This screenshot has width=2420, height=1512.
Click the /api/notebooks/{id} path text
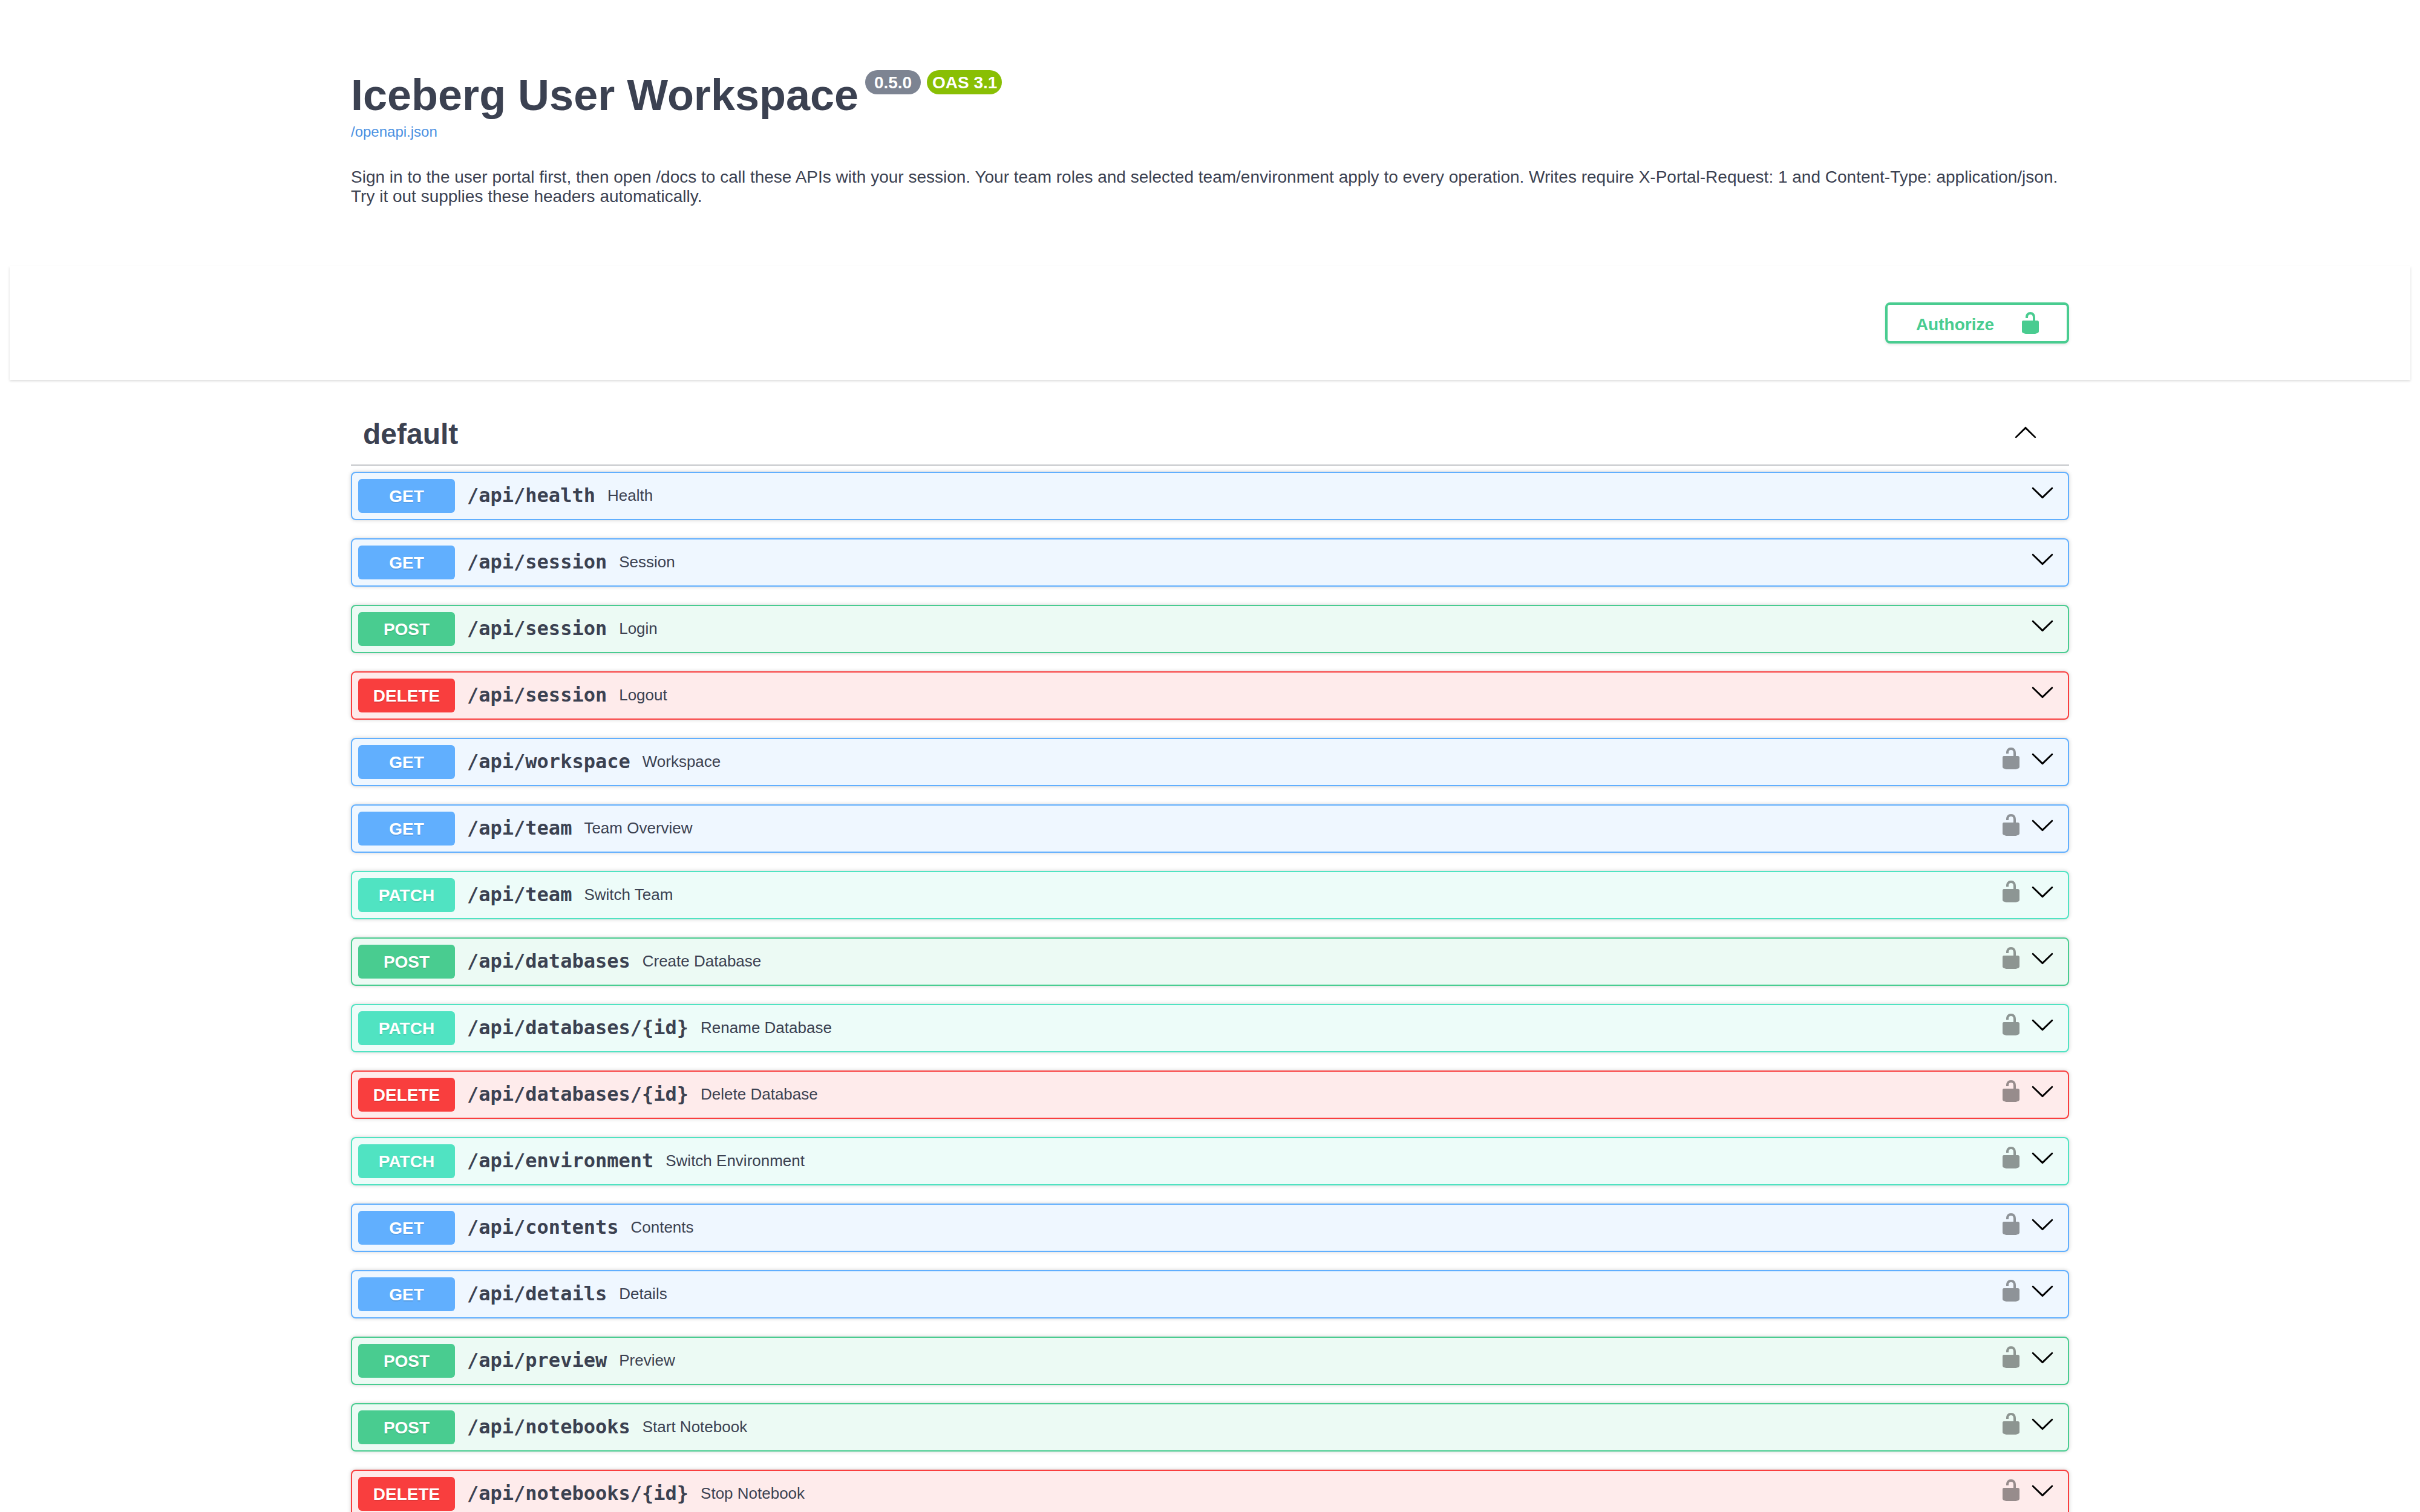[x=578, y=1493]
